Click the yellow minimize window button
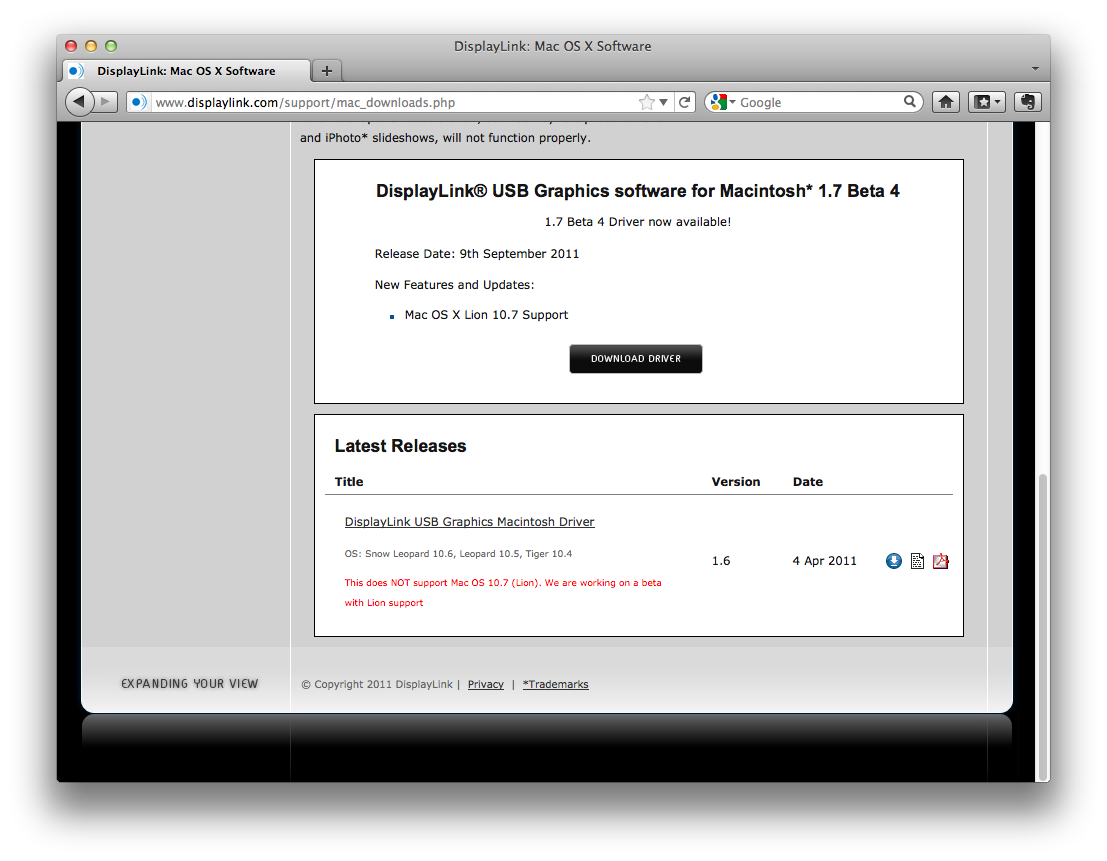 pyautogui.click(x=90, y=46)
